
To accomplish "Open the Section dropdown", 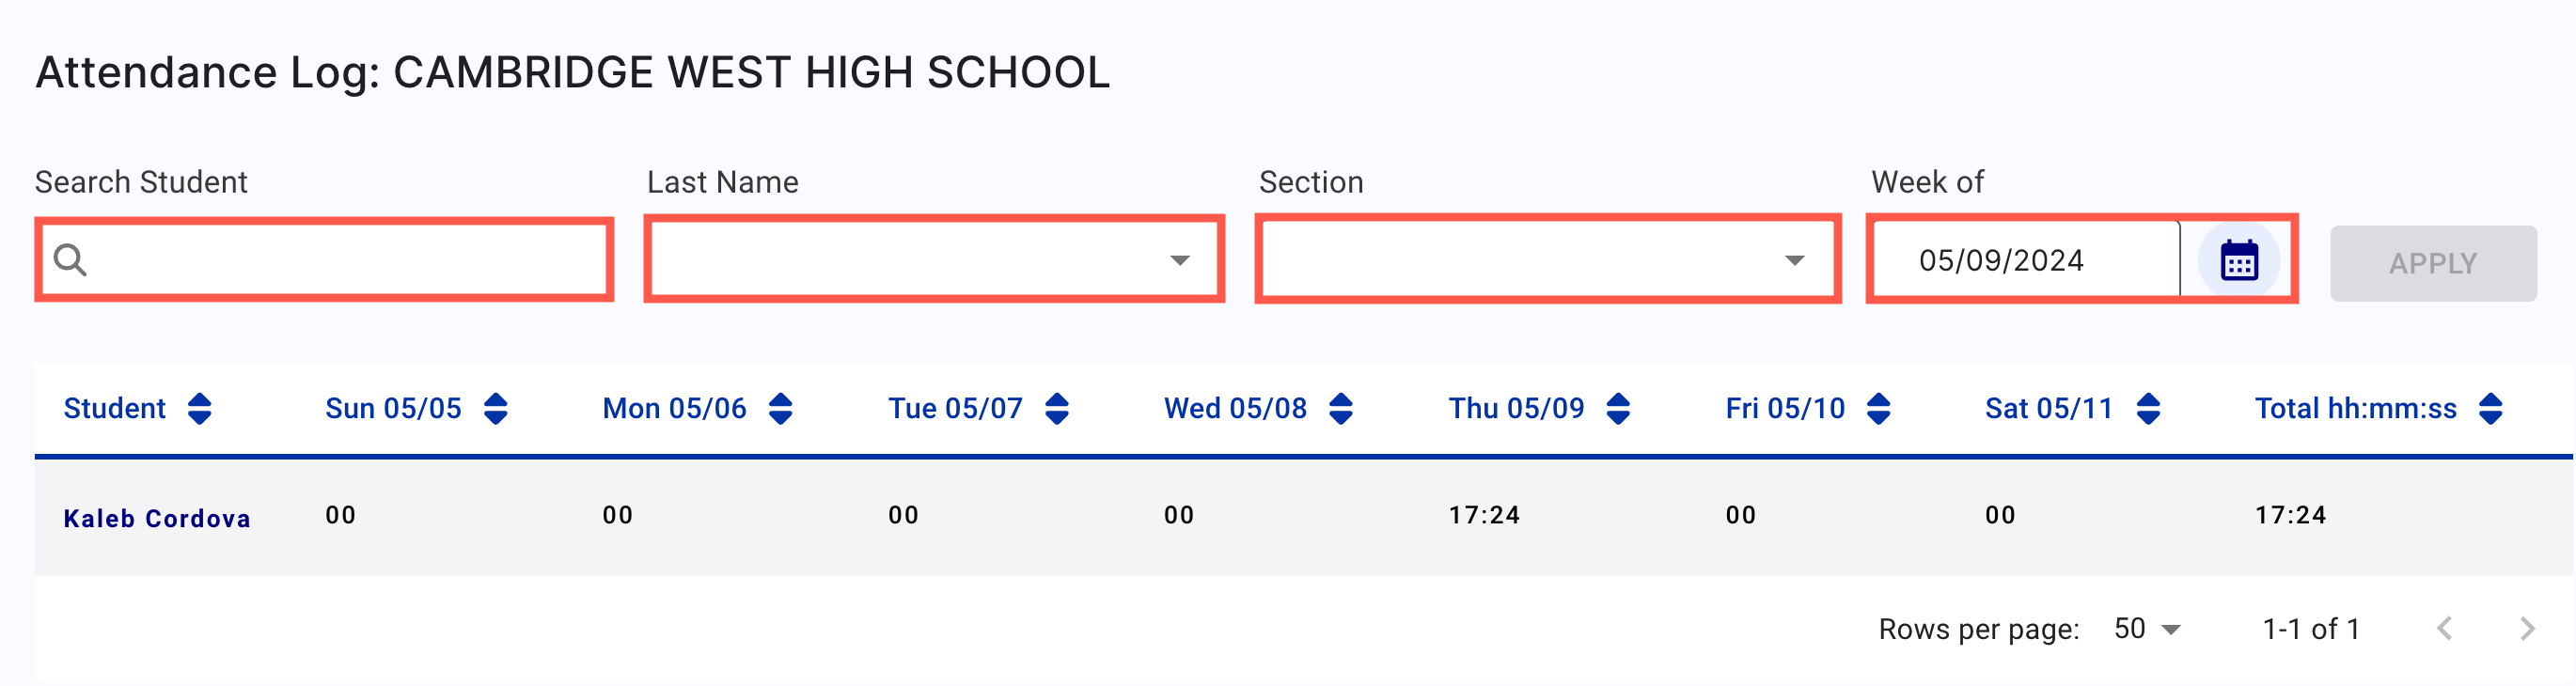I will 1793,259.
